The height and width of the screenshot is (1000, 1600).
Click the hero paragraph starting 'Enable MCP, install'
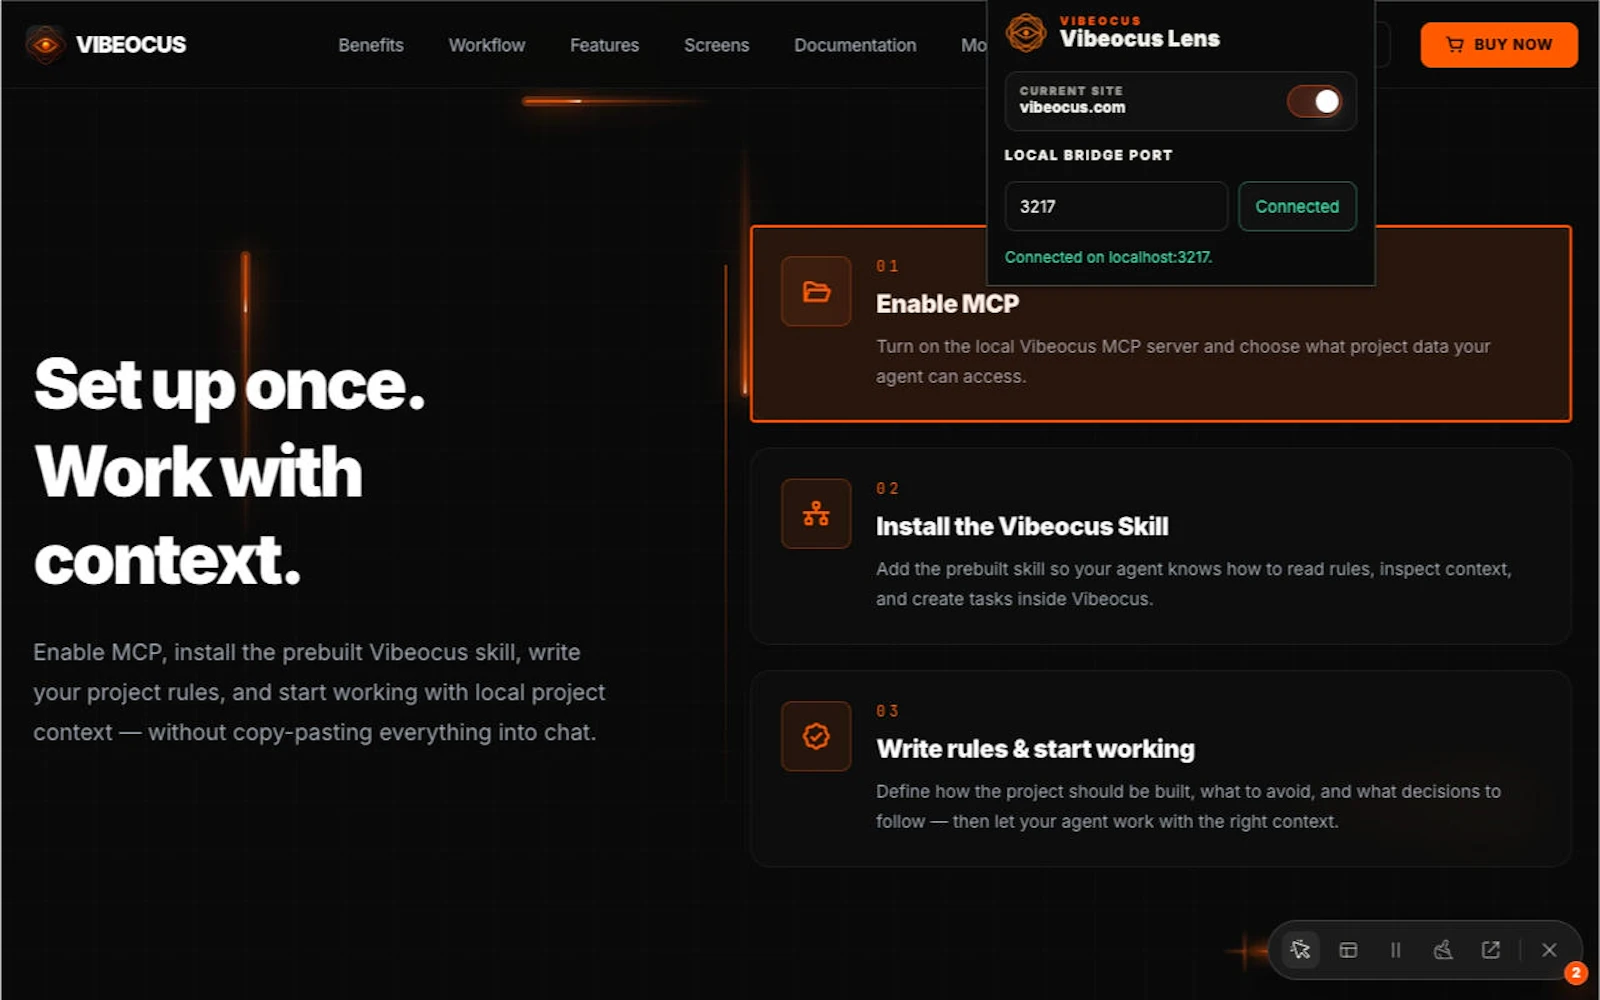(319, 692)
